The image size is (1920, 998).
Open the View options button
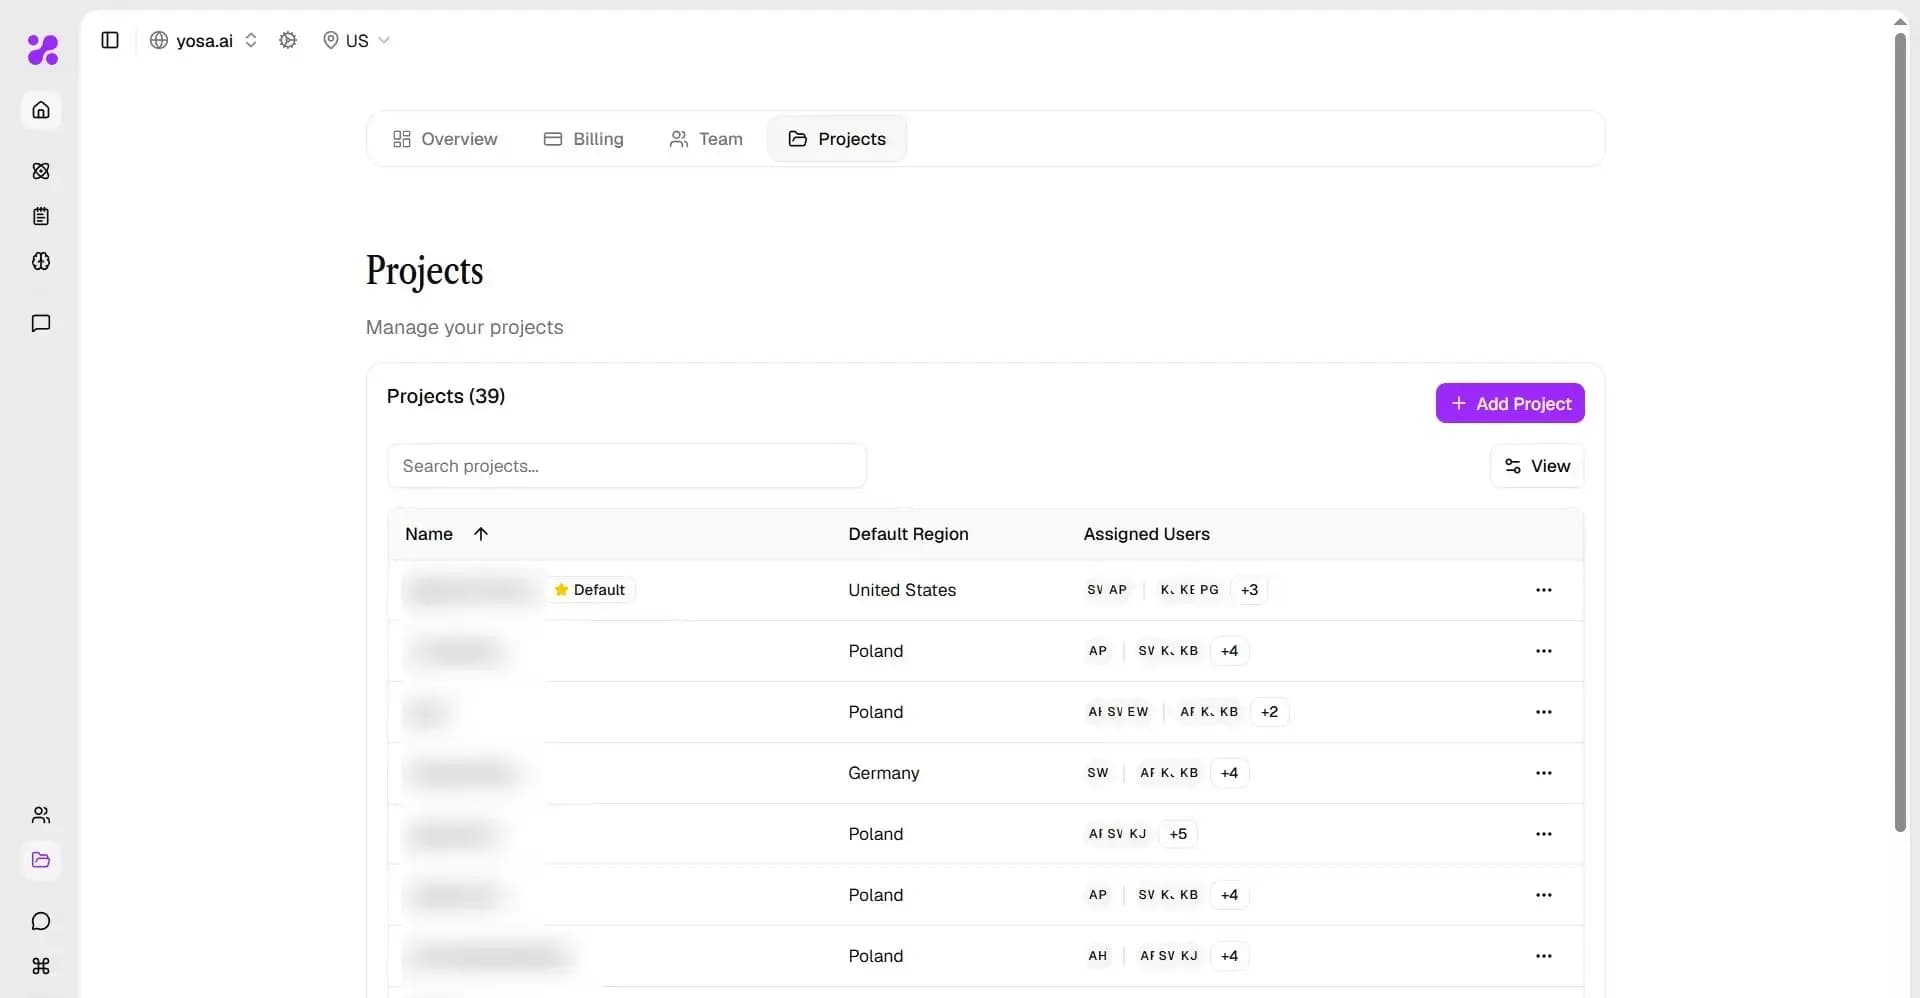[x=1537, y=466]
